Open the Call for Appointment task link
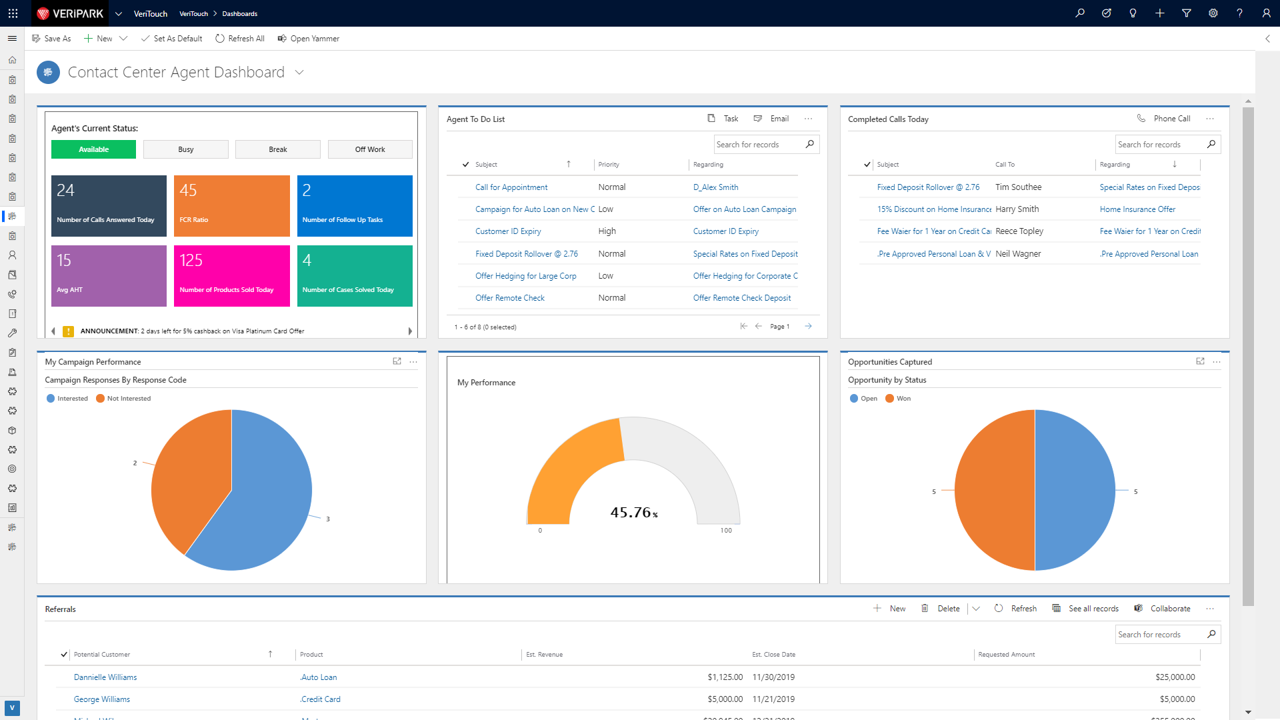This screenshot has width=1280, height=720. pyautogui.click(x=511, y=187)
